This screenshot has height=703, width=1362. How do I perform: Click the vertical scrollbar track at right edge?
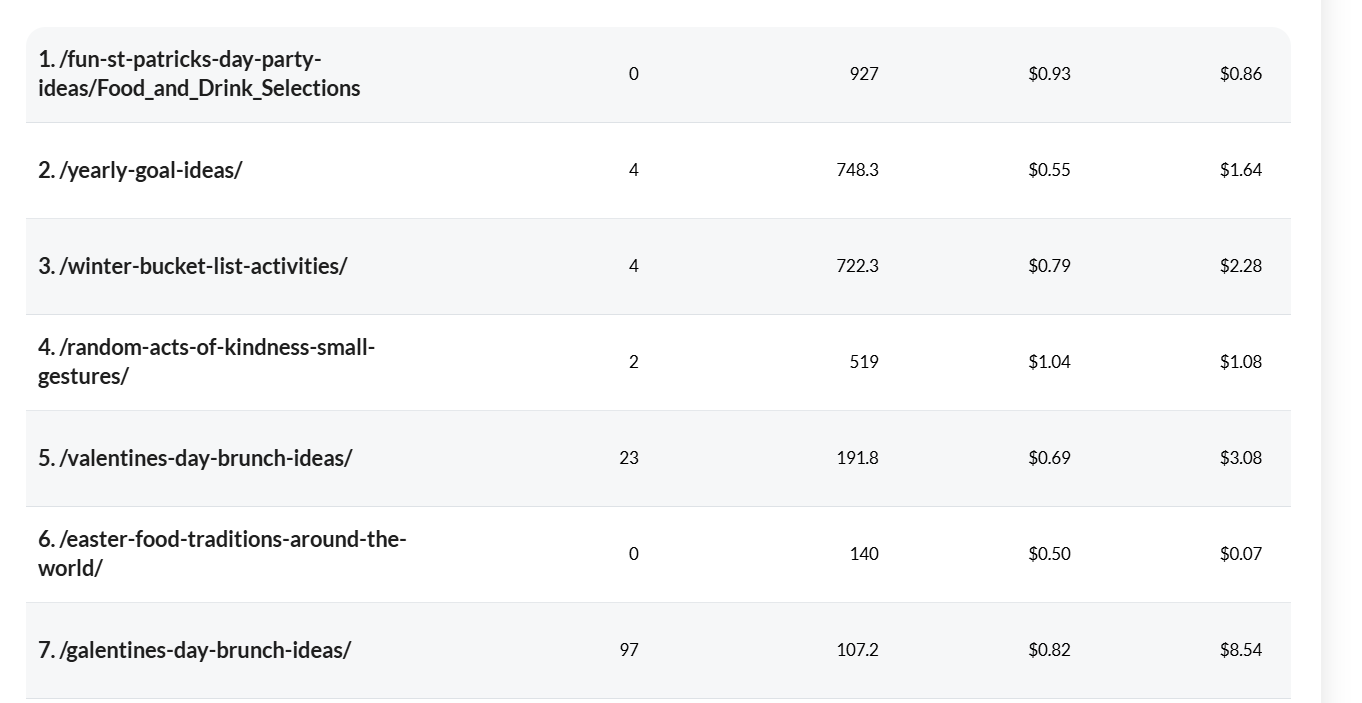point(1340,350)
